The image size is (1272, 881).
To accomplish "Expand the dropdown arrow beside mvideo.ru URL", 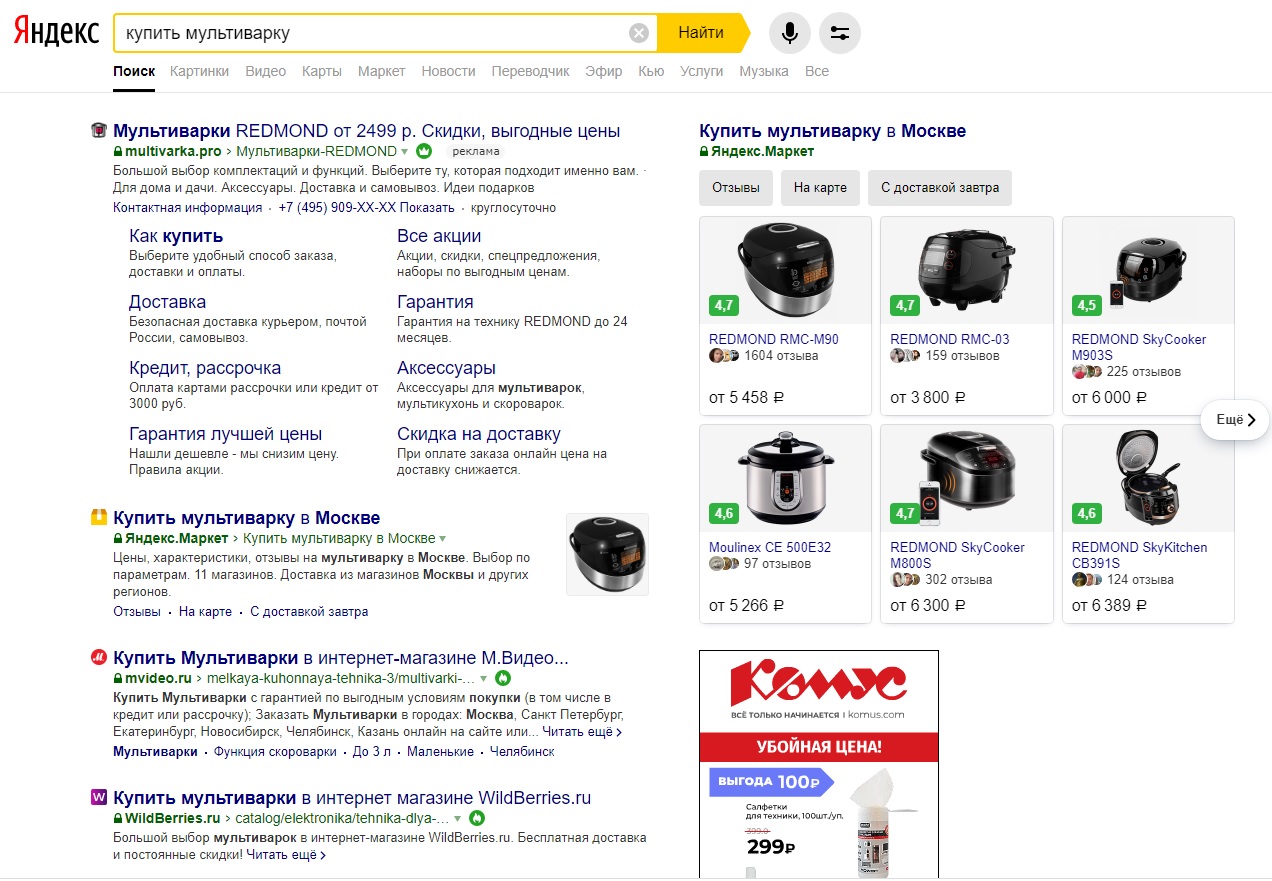I will click(484, 679).
